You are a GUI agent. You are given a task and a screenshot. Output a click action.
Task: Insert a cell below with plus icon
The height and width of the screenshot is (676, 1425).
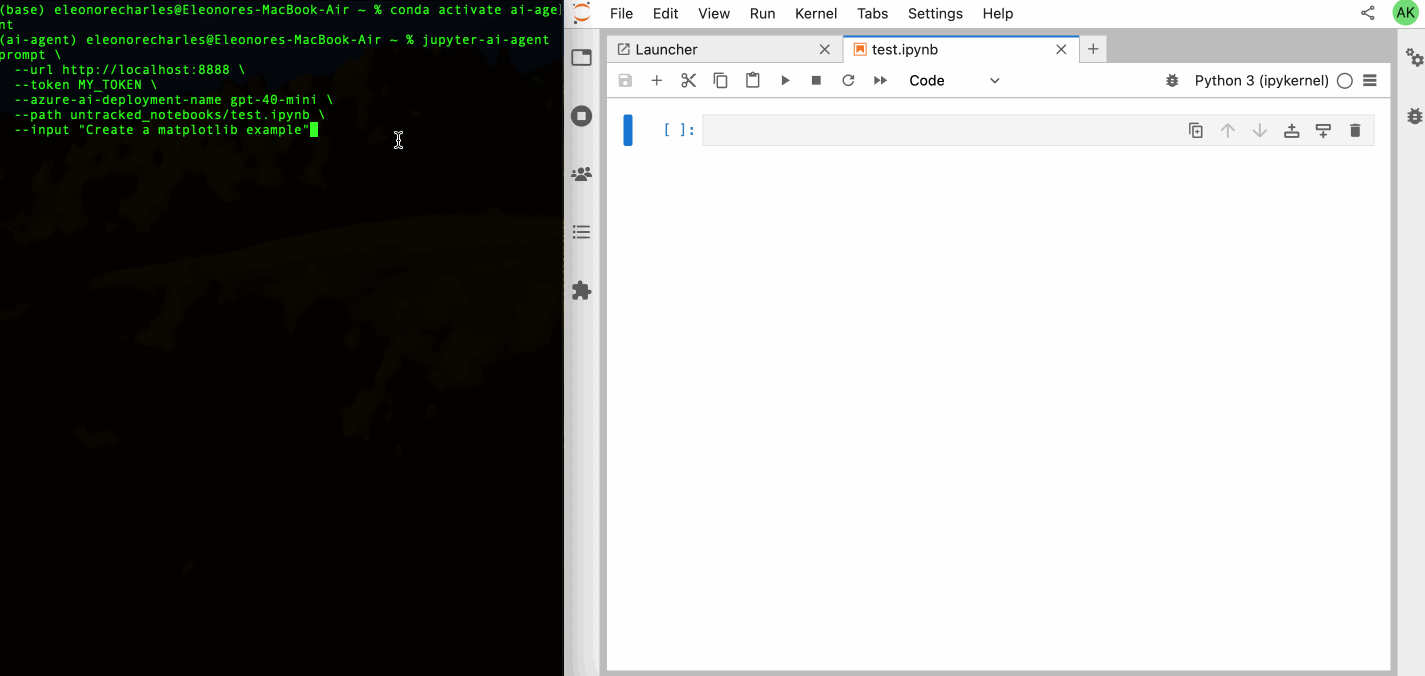pos(657,81)
